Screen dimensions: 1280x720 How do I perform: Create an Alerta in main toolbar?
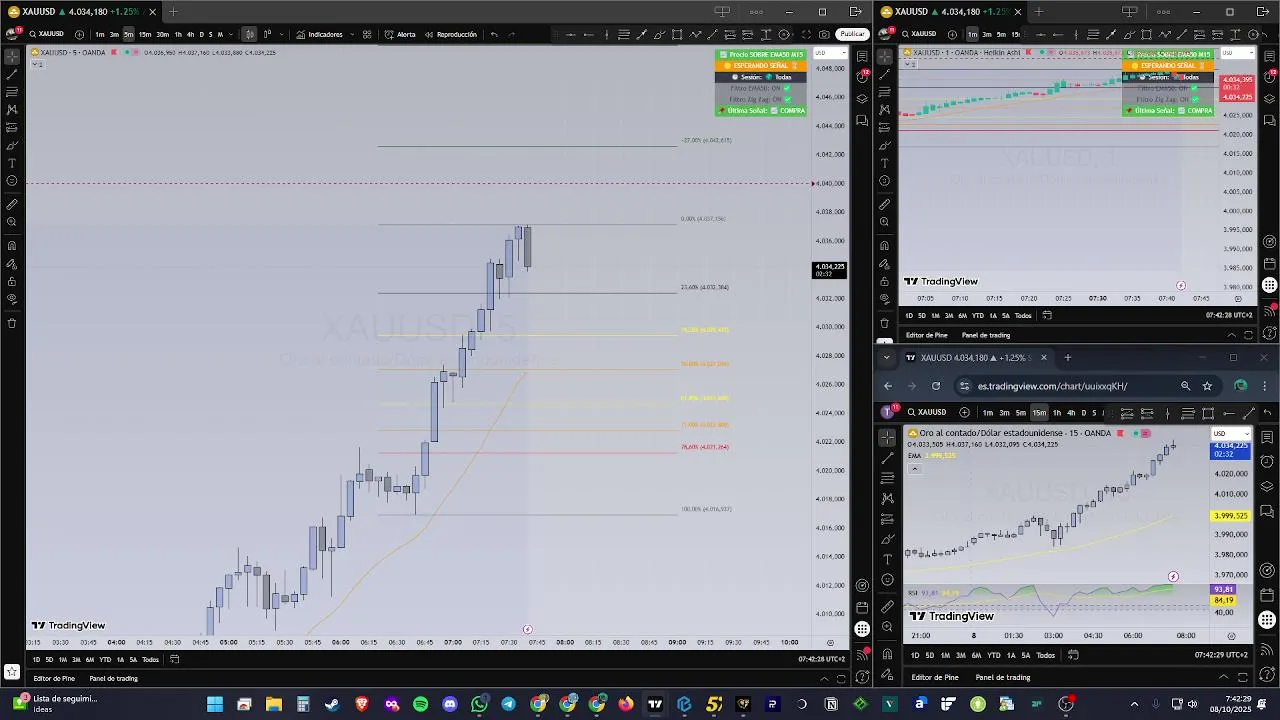point(400,34)
